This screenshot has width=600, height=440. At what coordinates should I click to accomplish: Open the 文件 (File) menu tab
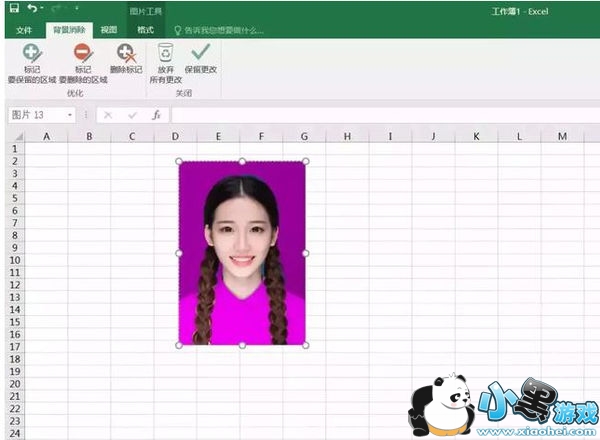(x=24, y=30)
